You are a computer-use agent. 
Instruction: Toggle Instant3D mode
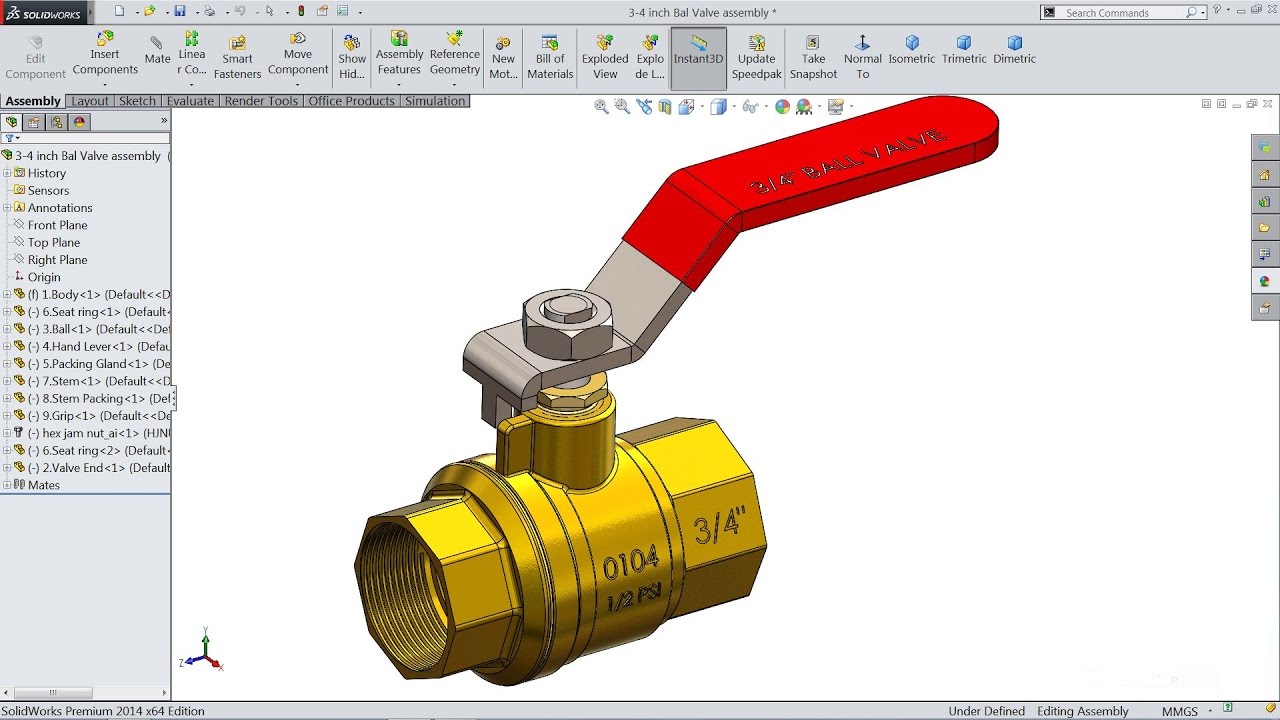coord(697,50)
